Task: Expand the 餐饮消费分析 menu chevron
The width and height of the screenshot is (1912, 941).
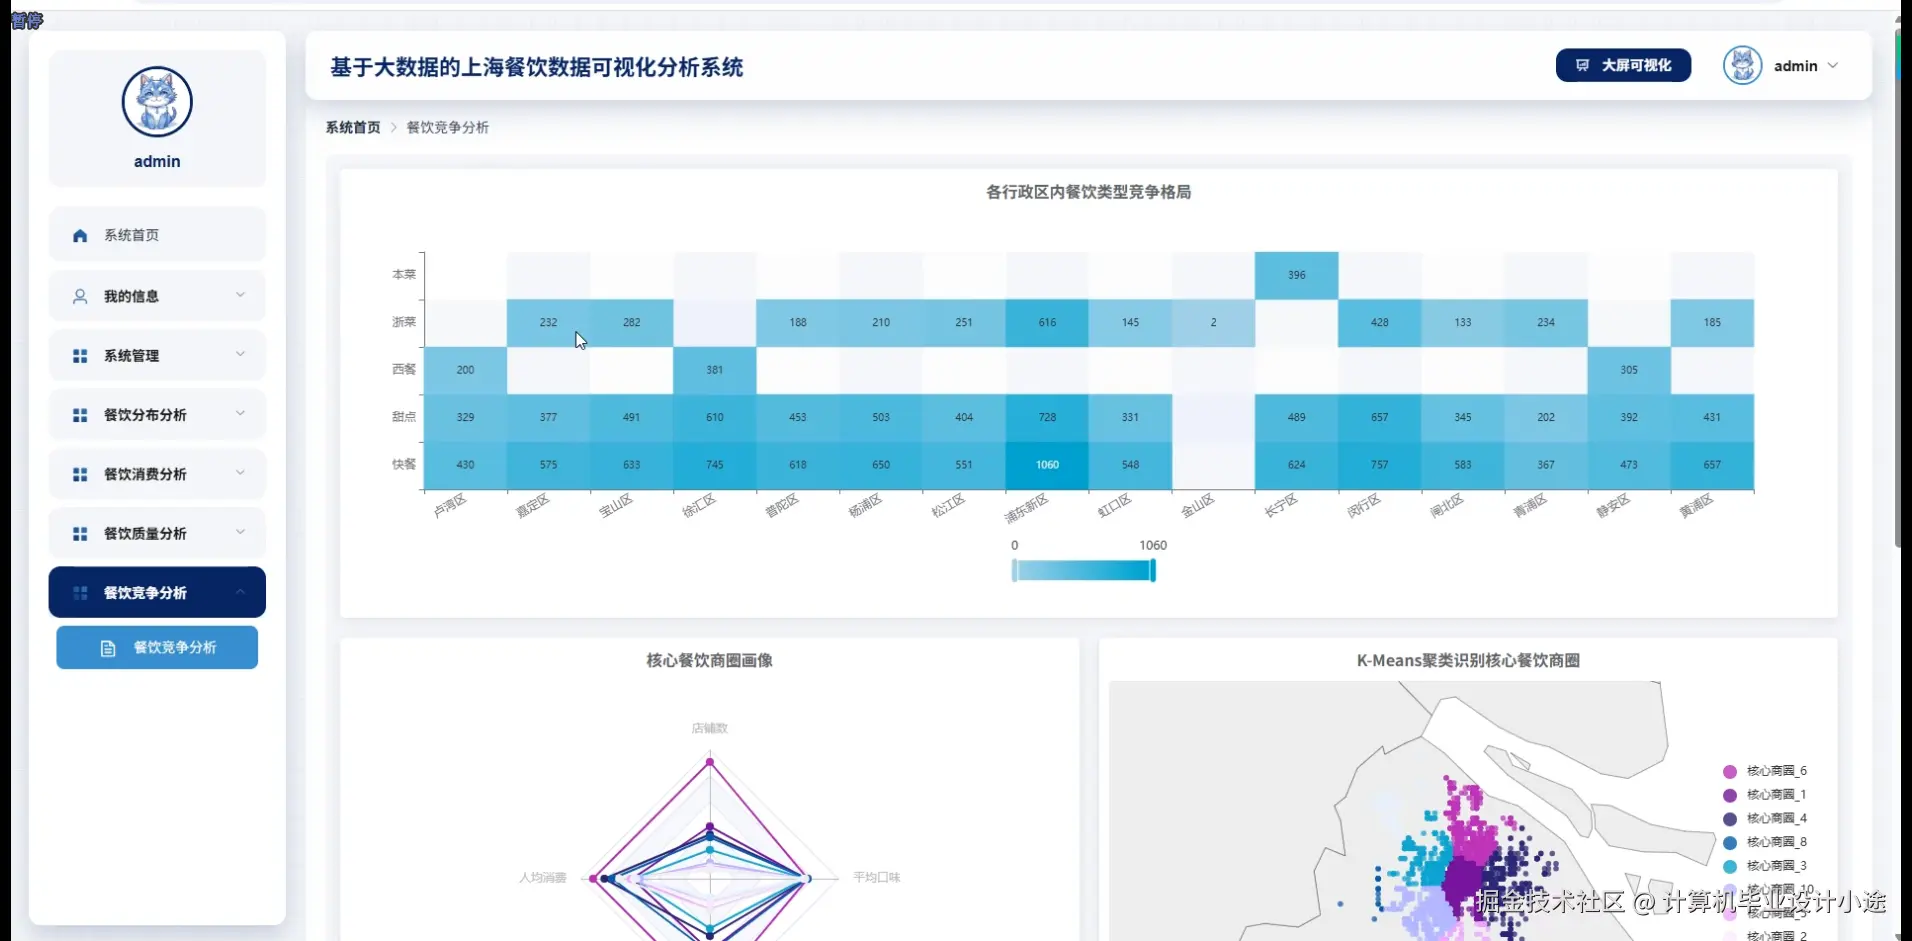Action: [240, 473]
